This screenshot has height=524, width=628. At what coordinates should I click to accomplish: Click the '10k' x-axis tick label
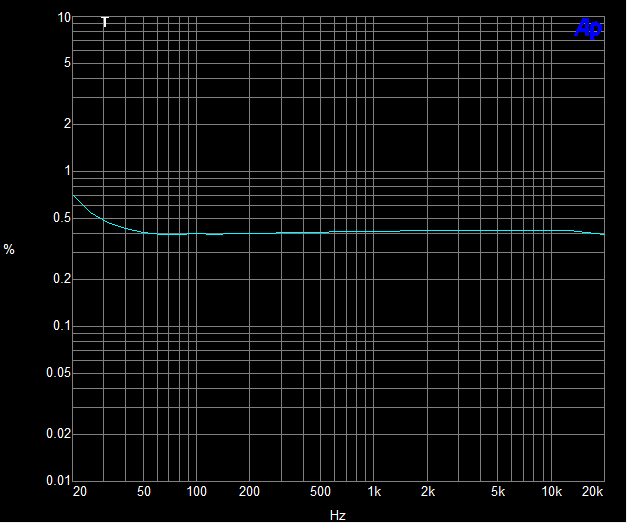click(552, 492)
